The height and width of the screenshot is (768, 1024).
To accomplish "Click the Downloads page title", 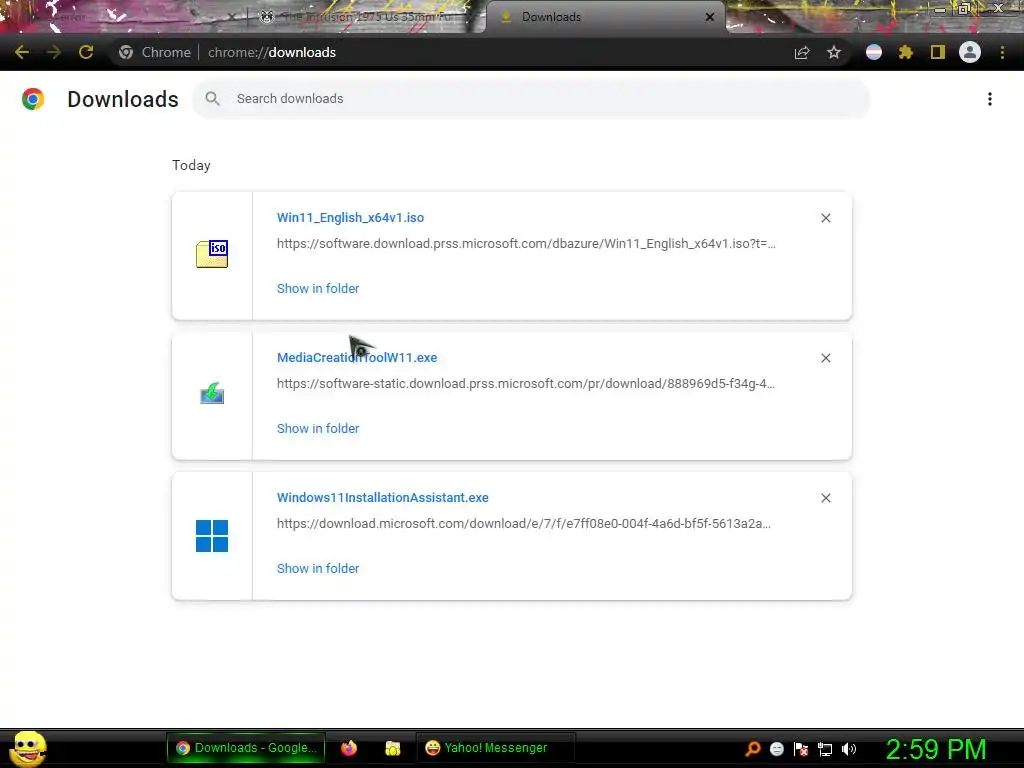I will [x=123, y=99].
